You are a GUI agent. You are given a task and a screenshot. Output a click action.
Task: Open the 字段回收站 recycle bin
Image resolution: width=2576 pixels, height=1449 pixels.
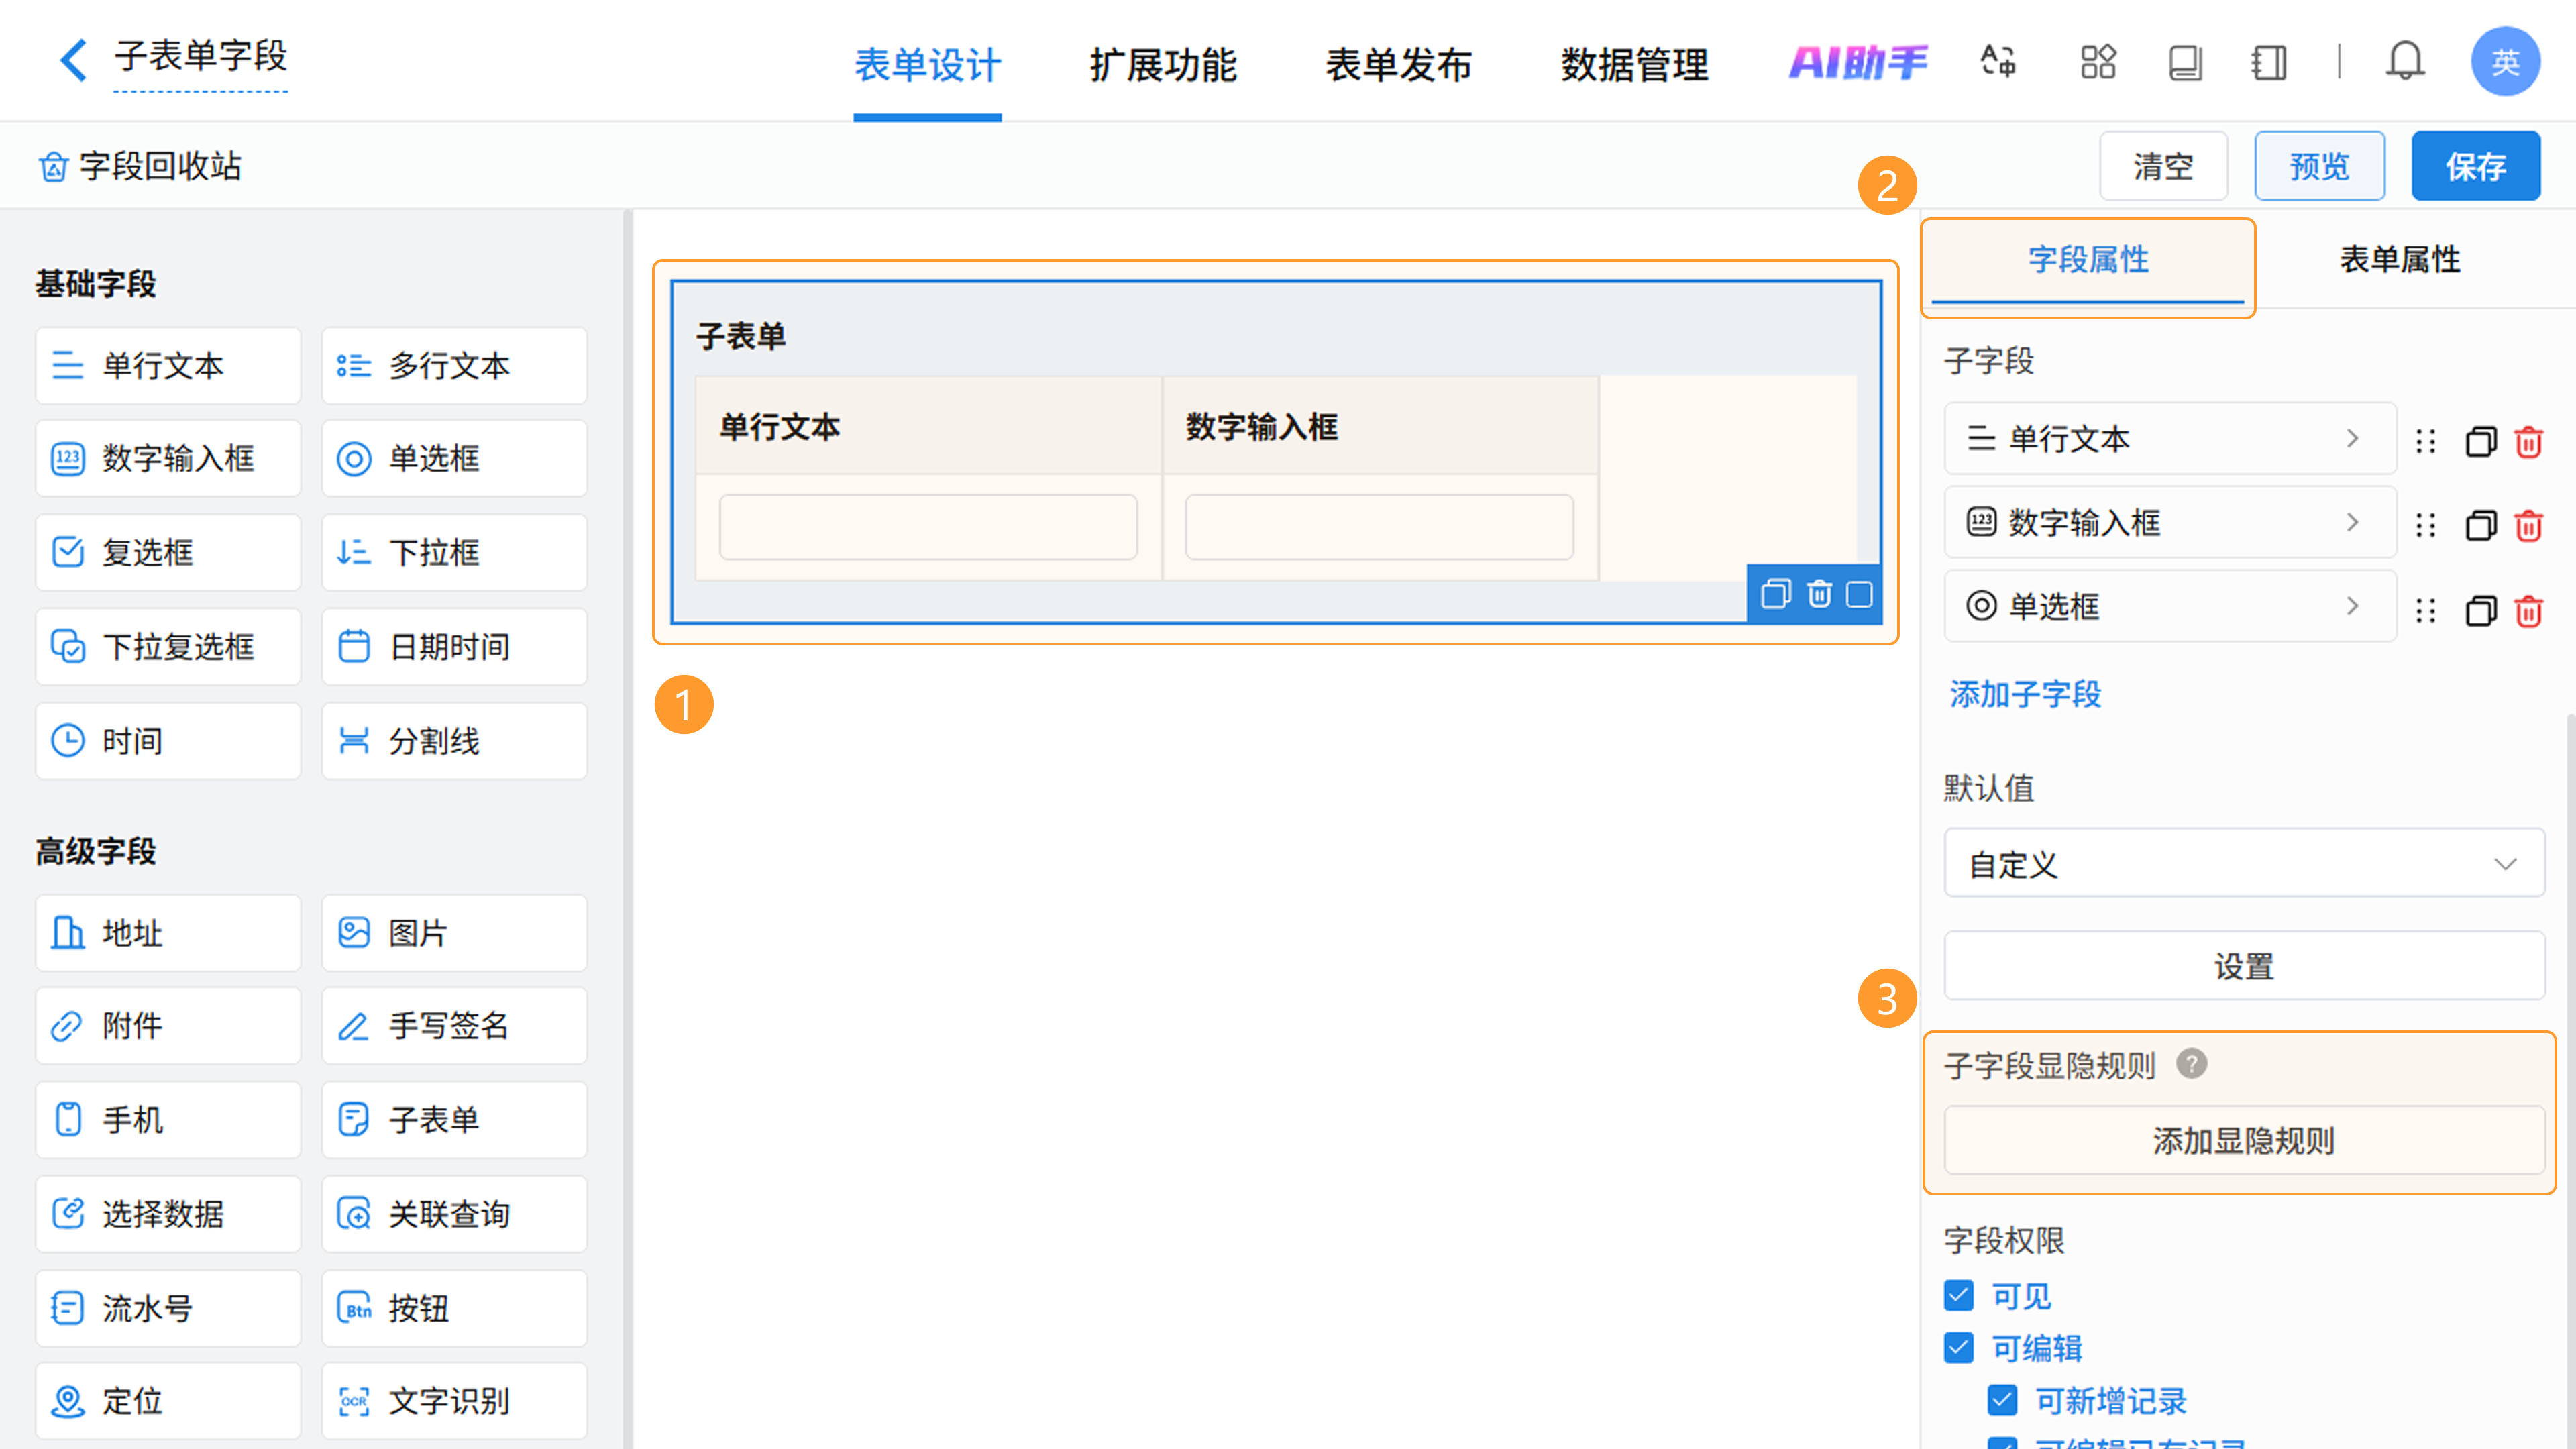click(140, 166)
